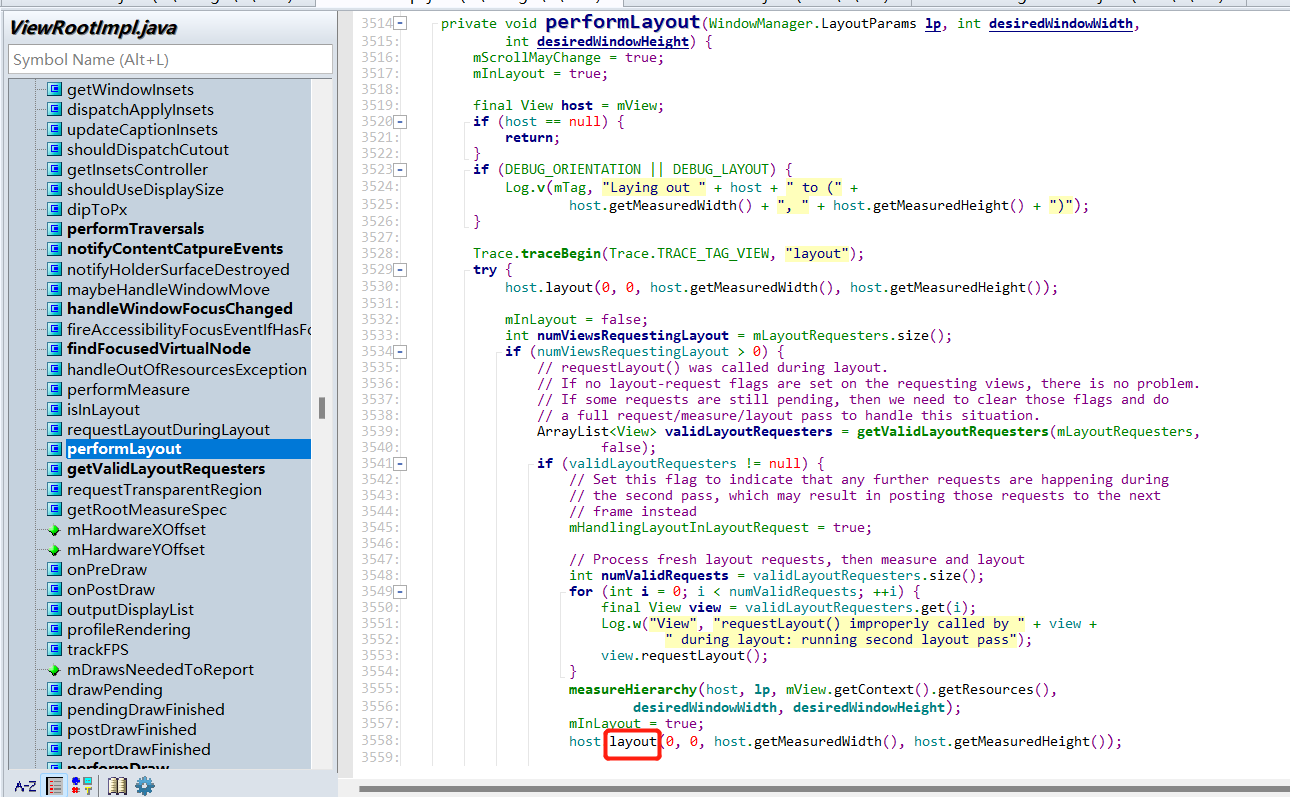This screenshot has width=1290, height=797.
Task: Select the method icon beside getWindowInsets
Action: pos(54,90)
